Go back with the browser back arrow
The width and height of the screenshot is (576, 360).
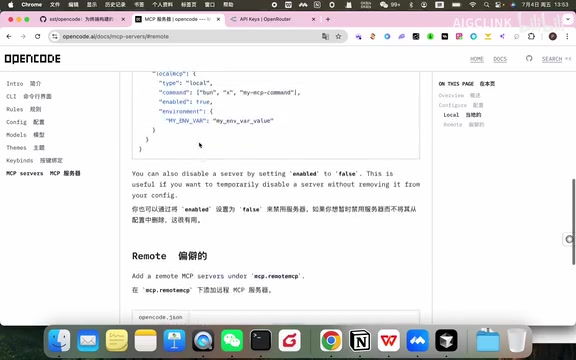(x=9, y=36)
